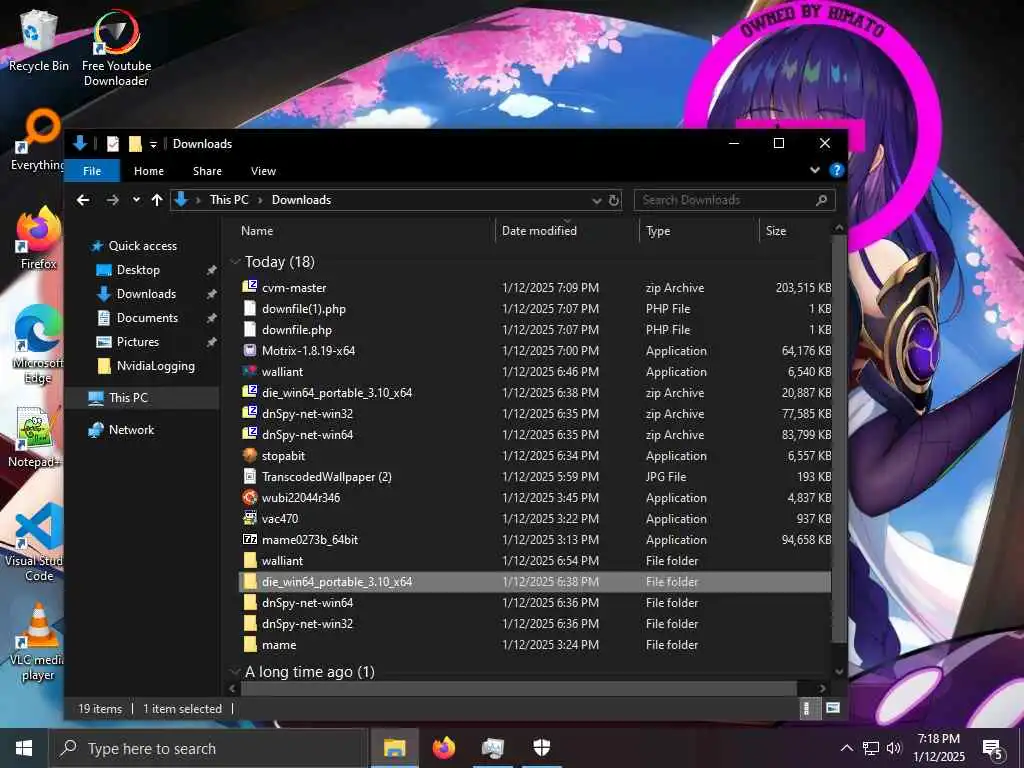Open the recent locations dropdown arrow

pos(136,200)
